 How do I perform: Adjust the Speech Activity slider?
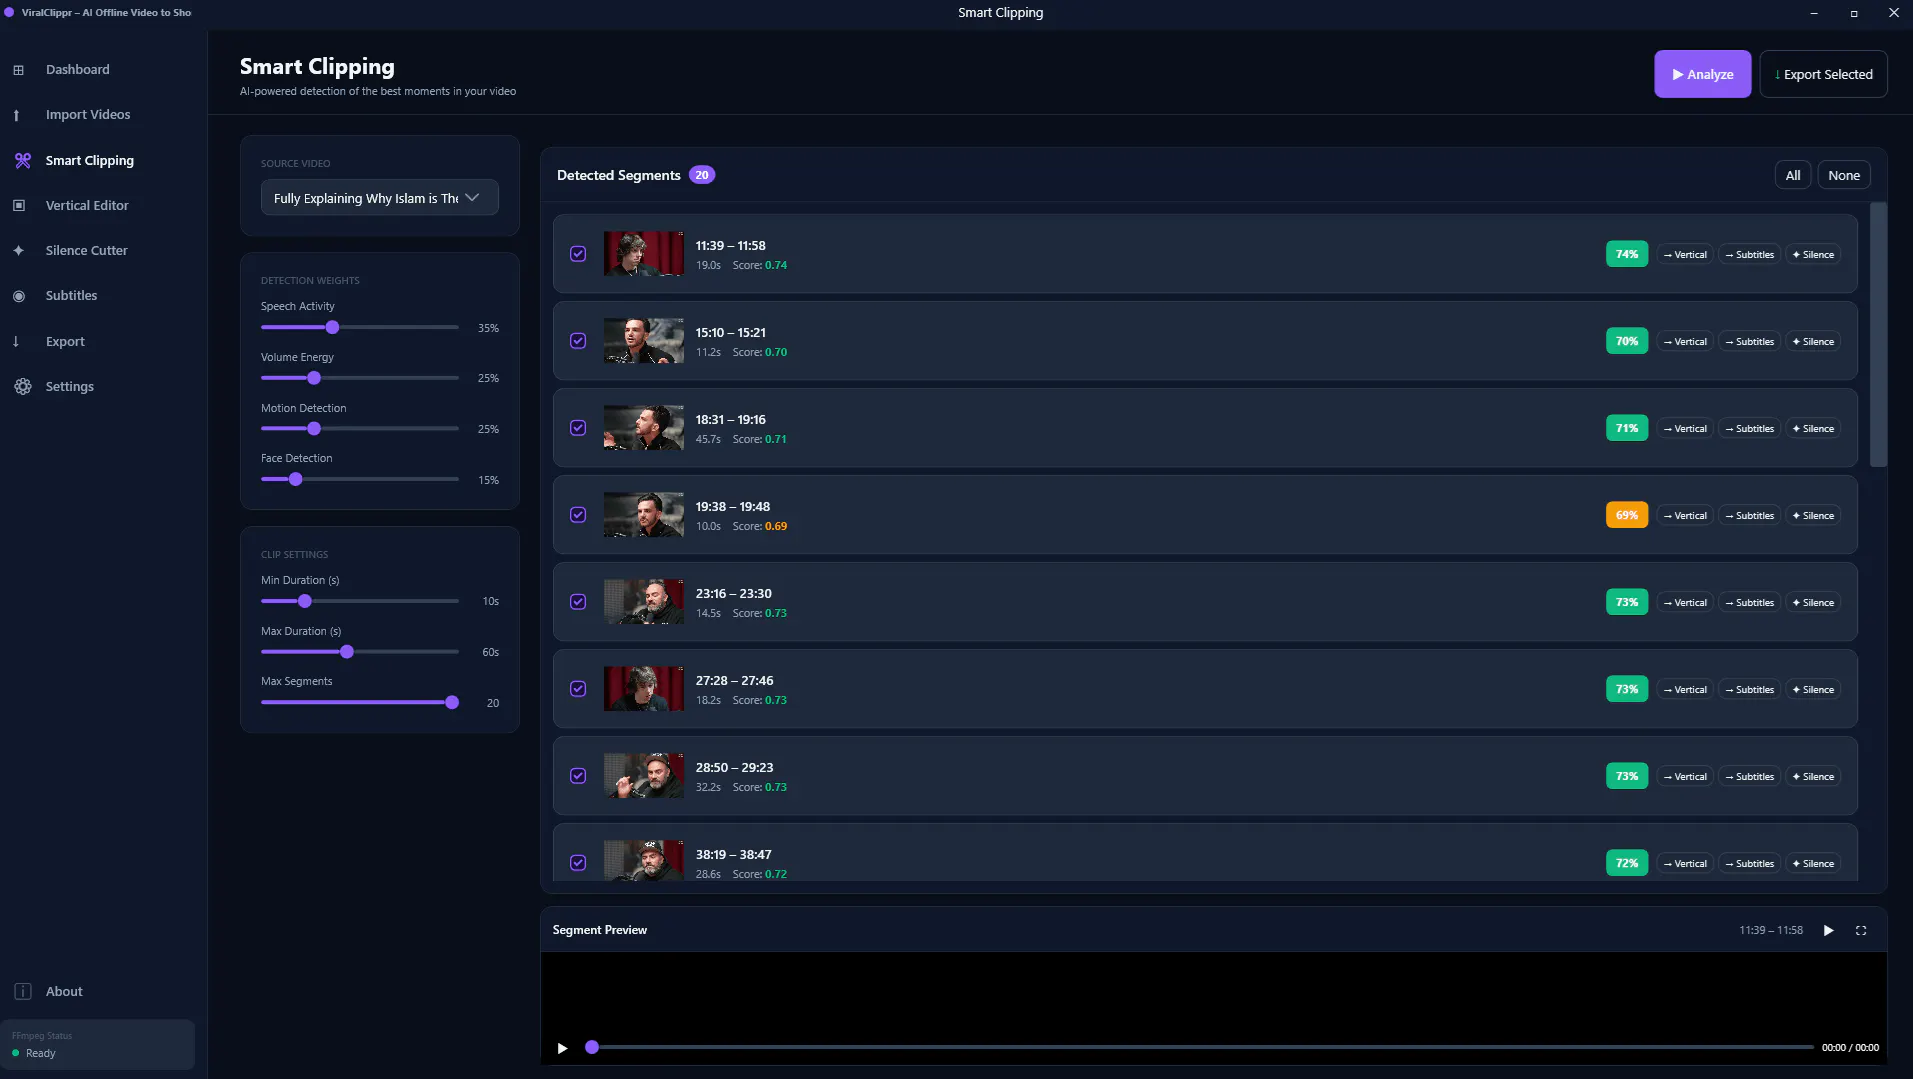[332, 328]
